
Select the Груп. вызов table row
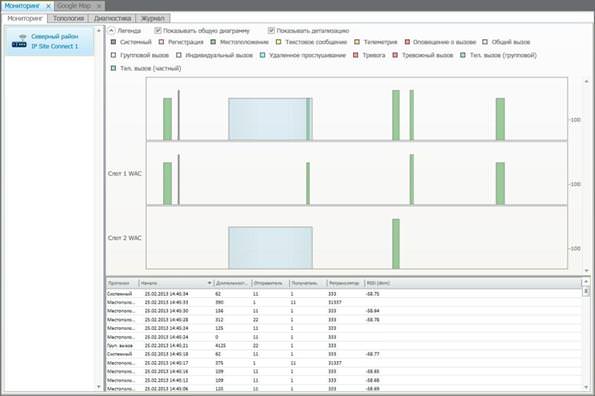pyautogui.click(x=343, y=346)
